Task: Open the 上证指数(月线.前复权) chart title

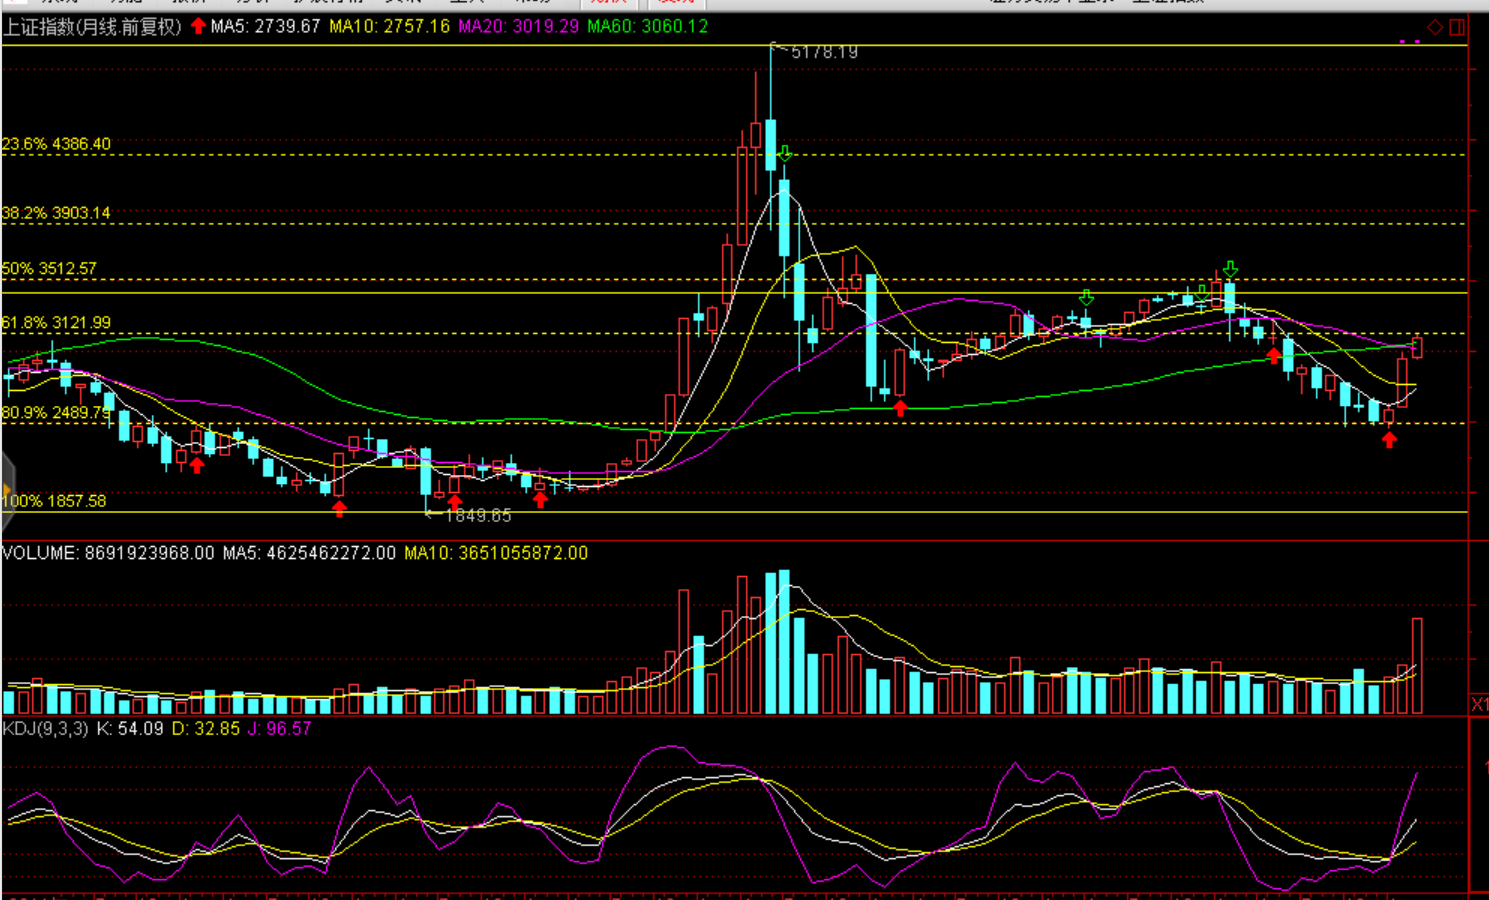Action: pyautogui.click(x=92, y=27)
